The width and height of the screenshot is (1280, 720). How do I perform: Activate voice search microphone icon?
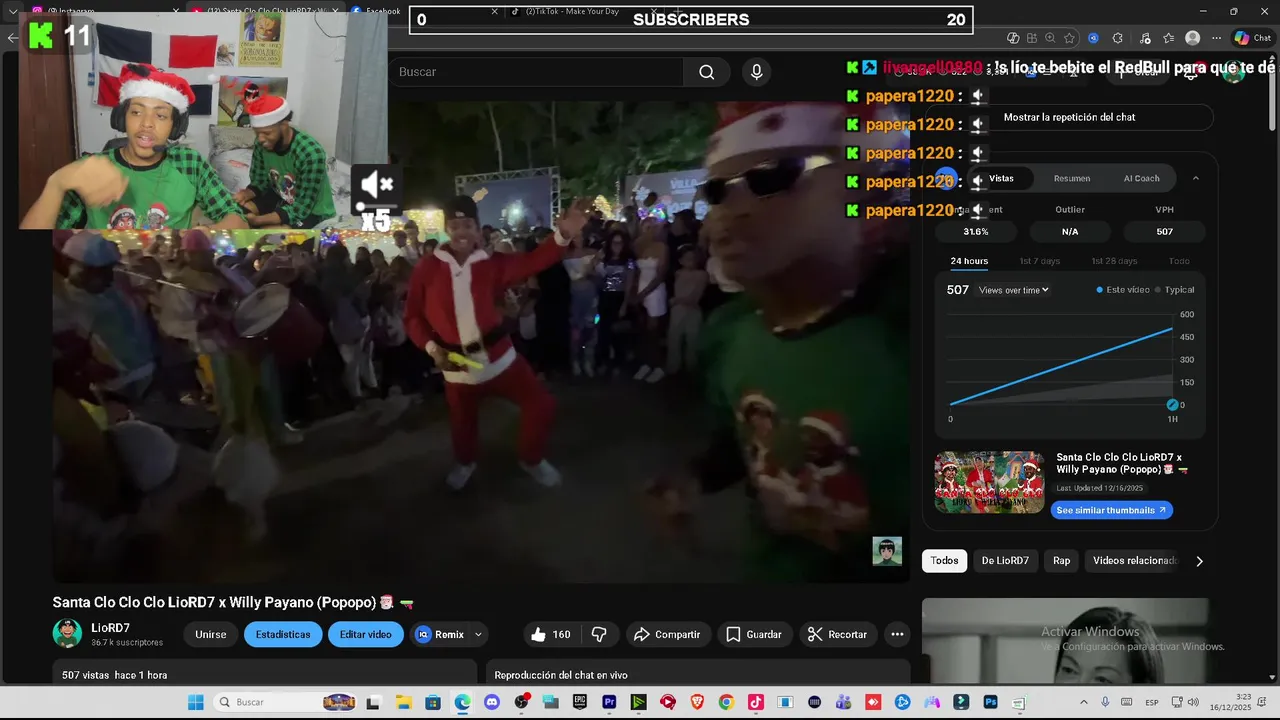(756, 72)
